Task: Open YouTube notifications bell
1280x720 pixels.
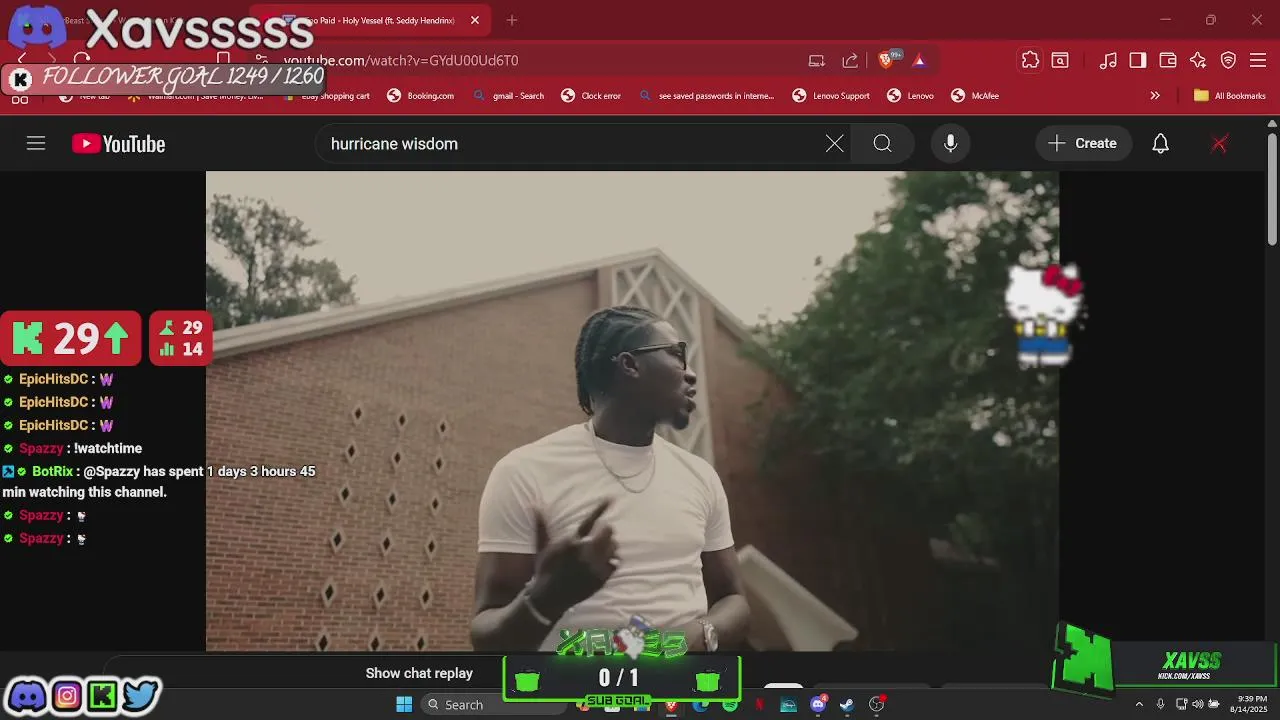Action: click(x=1160, y=144)
